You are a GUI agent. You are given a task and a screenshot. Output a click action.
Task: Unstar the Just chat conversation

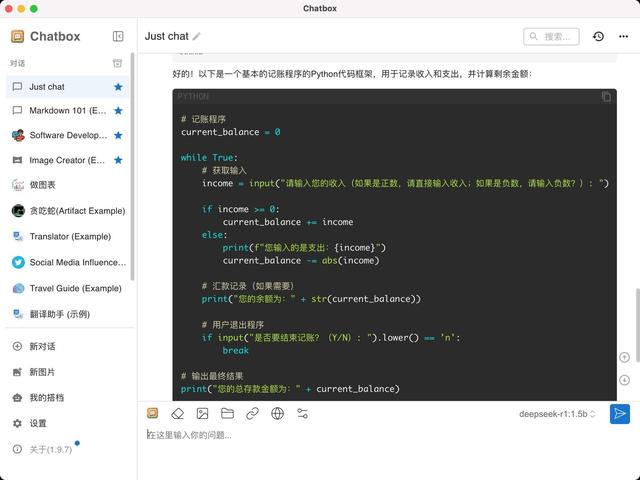118,87
